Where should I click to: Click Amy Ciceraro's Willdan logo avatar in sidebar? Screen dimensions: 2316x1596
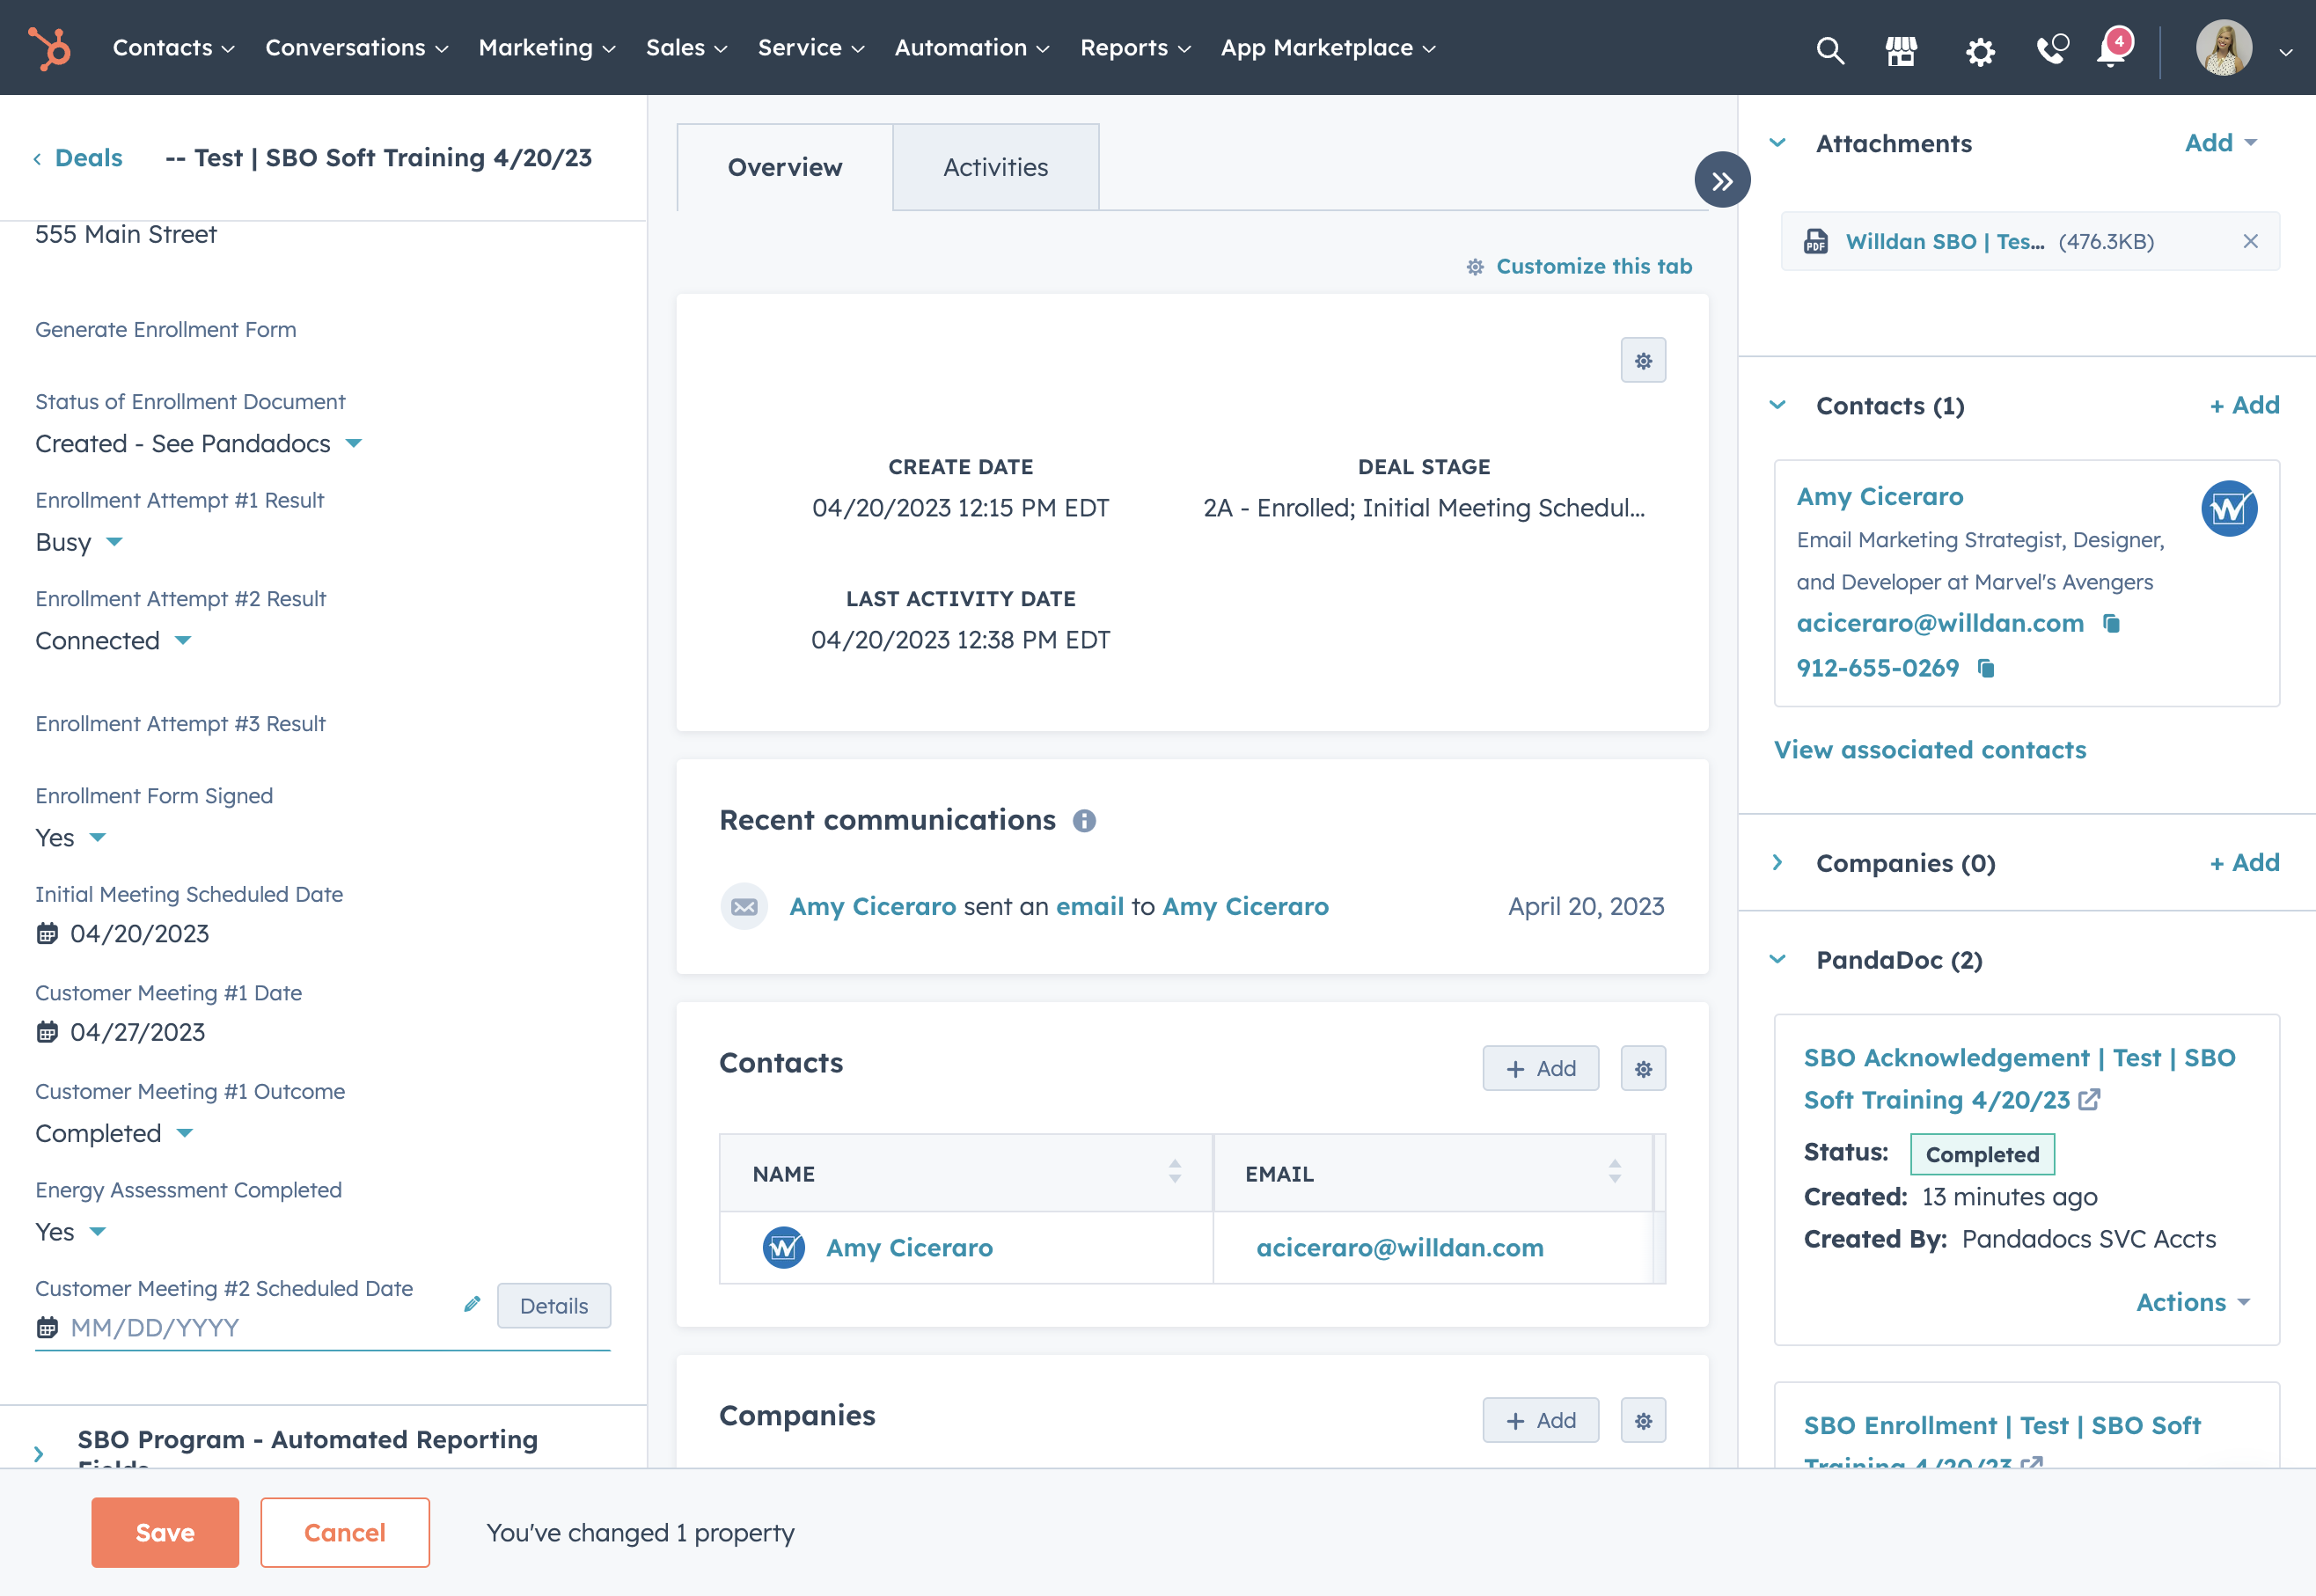[2229, 509]
